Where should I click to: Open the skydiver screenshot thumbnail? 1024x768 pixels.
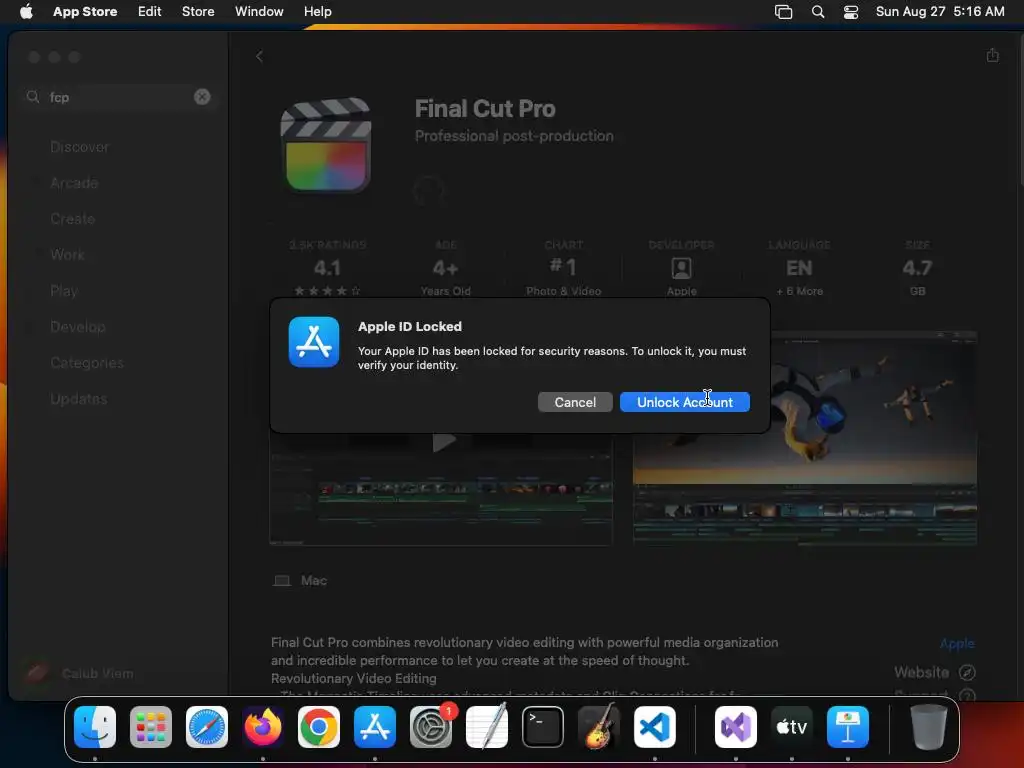805,438
